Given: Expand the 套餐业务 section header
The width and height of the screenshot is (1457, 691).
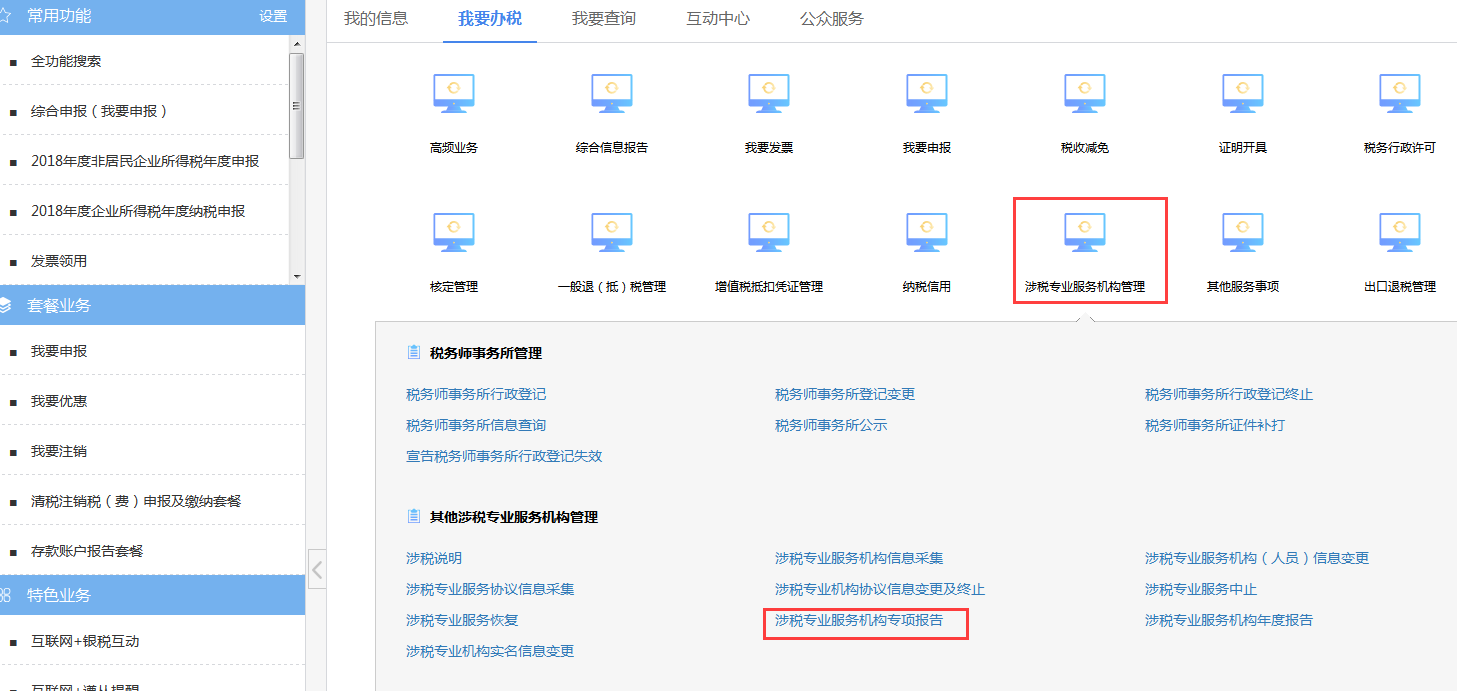Looking at the screenshot, I should tap(152, 305).
